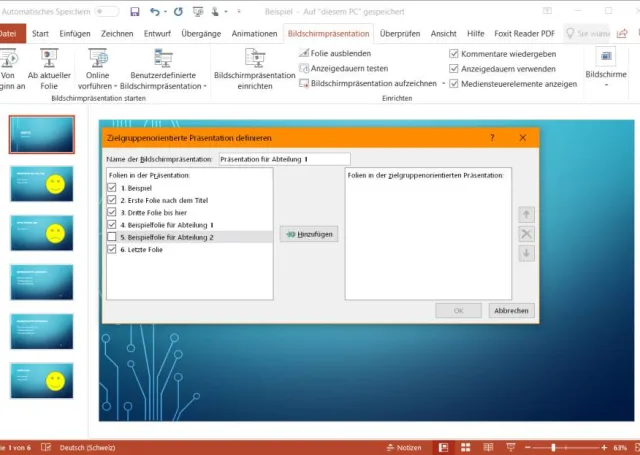Image resolution: width=640 pixels, height=455 pixels.
Task: Click the start-from-beginning slideshow icon in title bar
Action: coord(198,11)
